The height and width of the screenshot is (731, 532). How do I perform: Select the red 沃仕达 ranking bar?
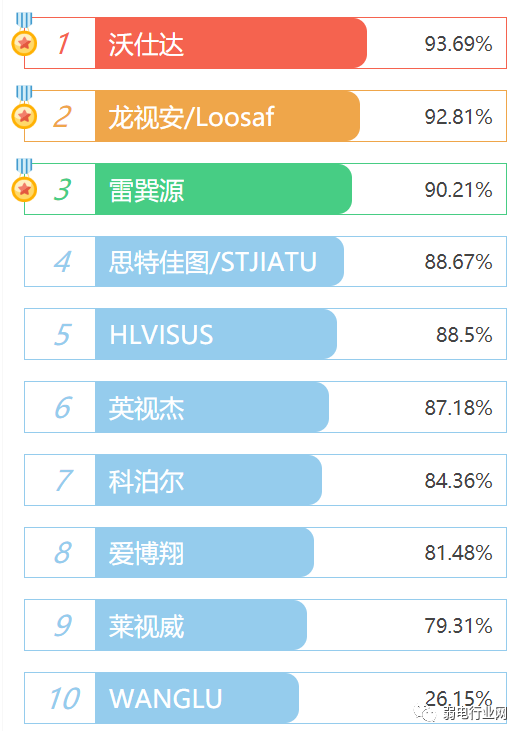[x=231, y=43]
